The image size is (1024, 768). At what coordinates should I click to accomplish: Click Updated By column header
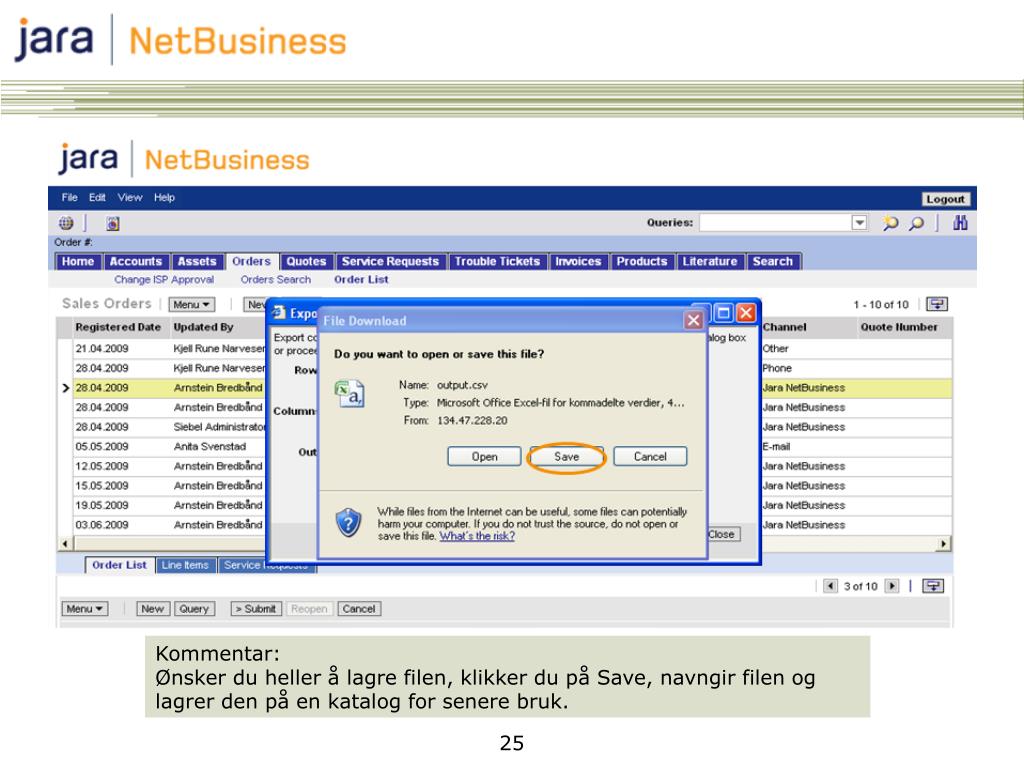[203, 327]
